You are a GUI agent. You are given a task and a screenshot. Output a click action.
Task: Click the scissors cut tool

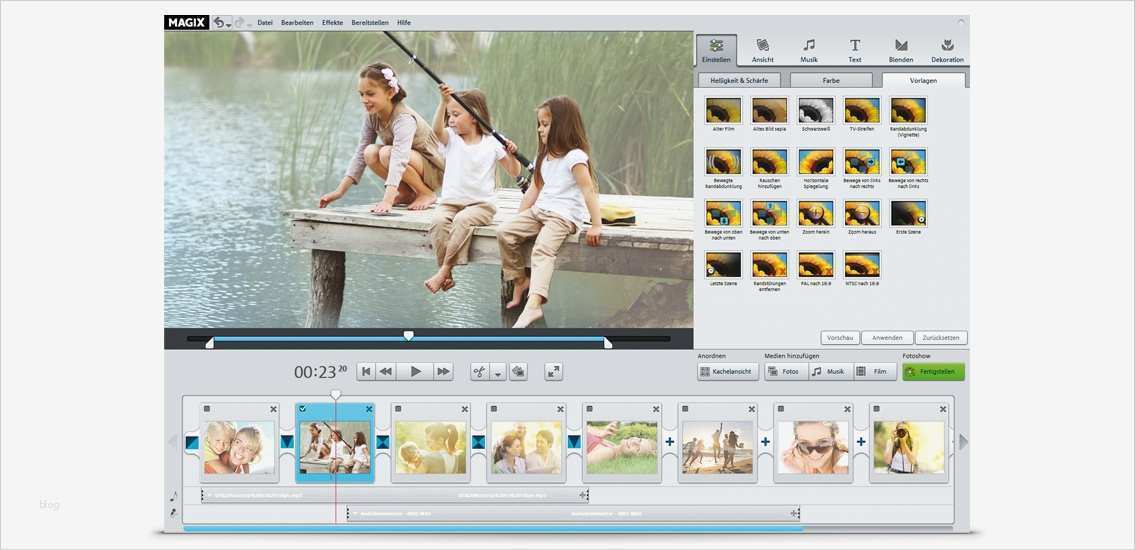[480, 371]
